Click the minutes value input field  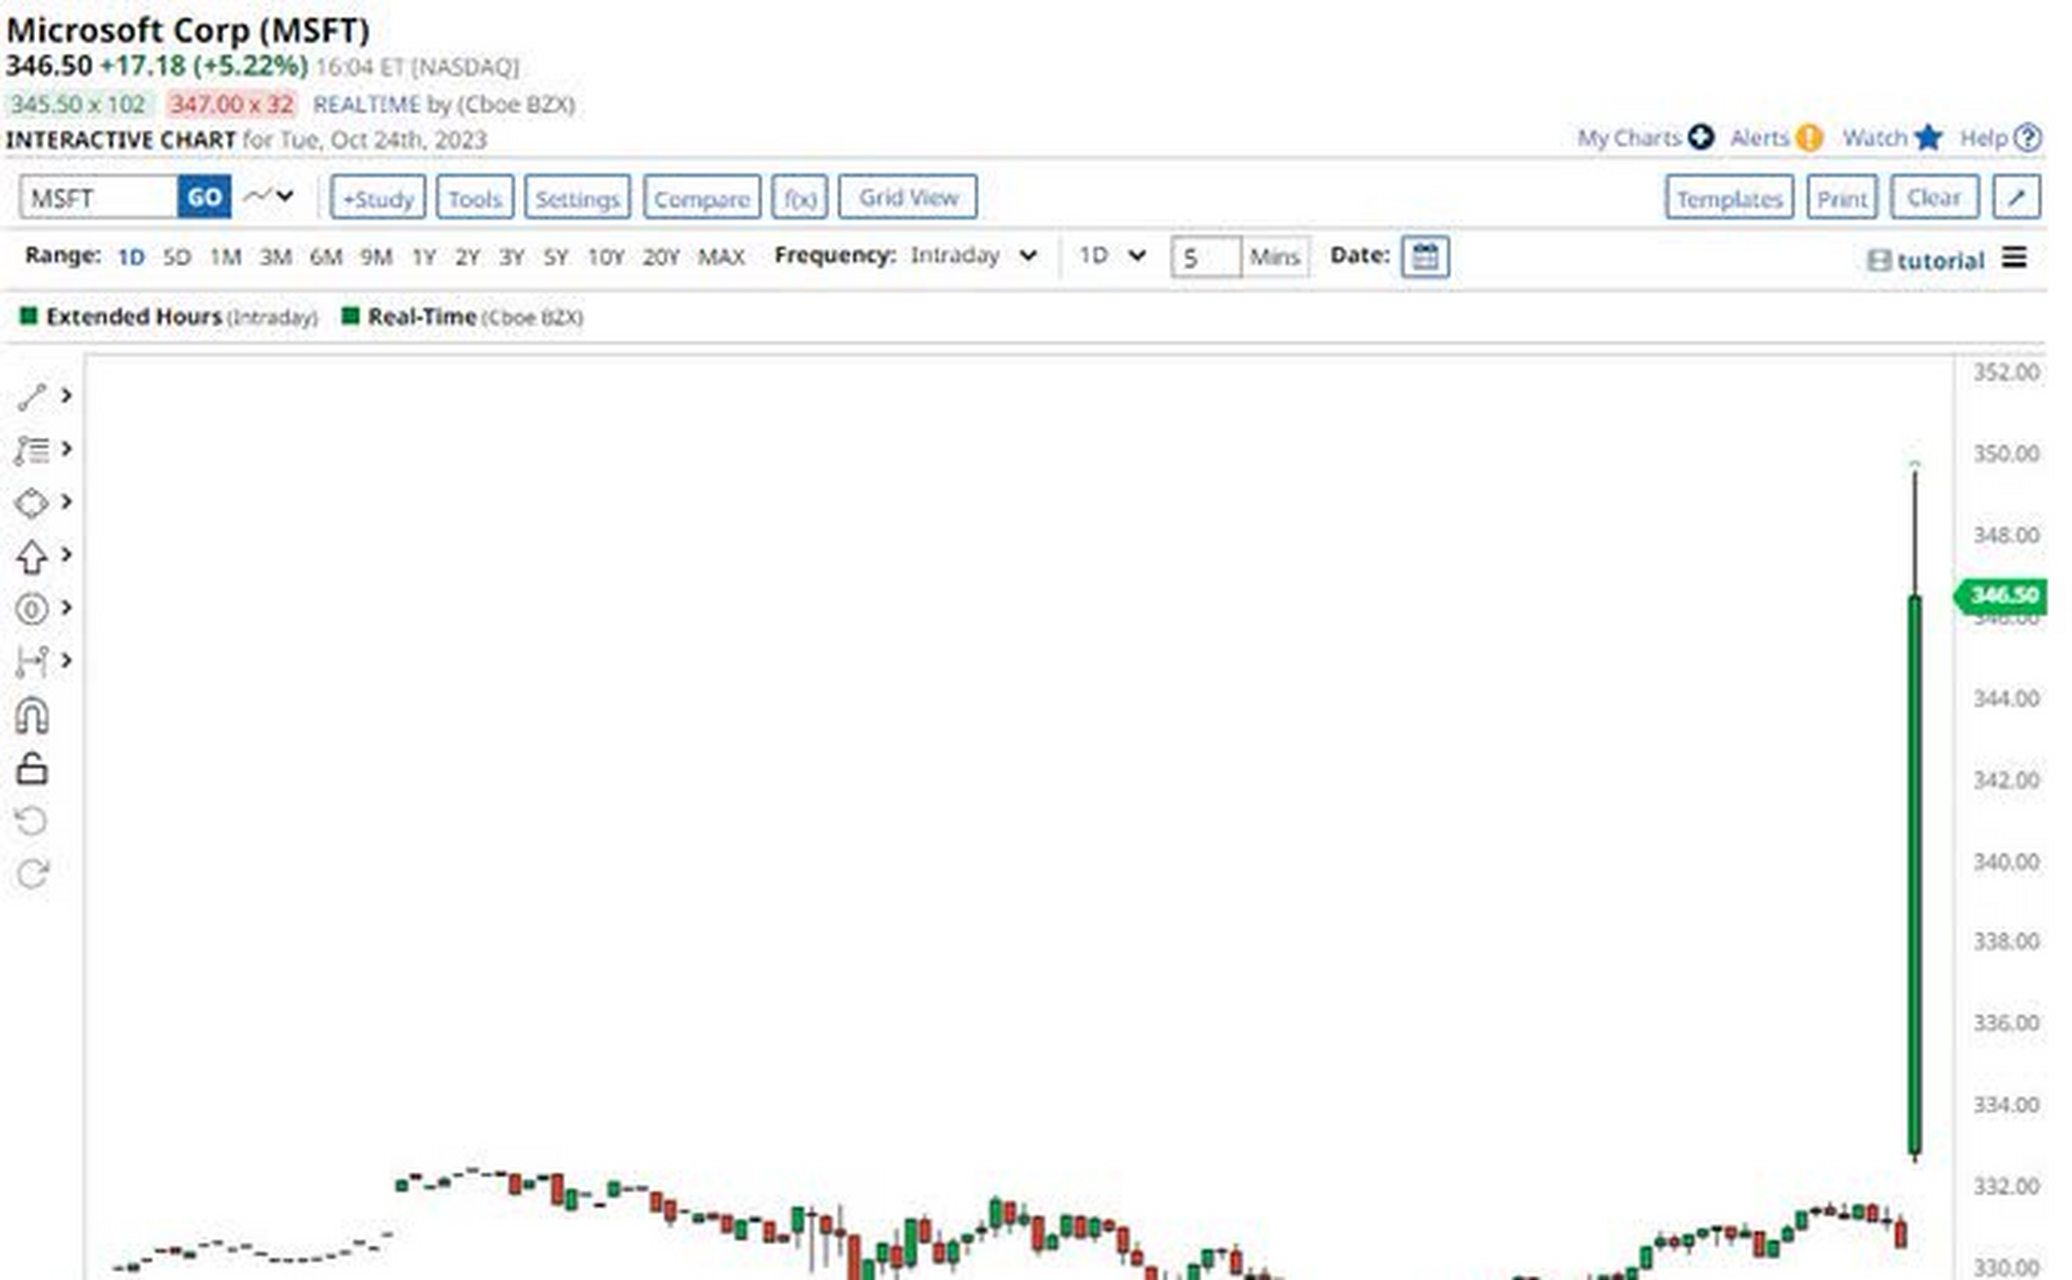pos(1206,257)
